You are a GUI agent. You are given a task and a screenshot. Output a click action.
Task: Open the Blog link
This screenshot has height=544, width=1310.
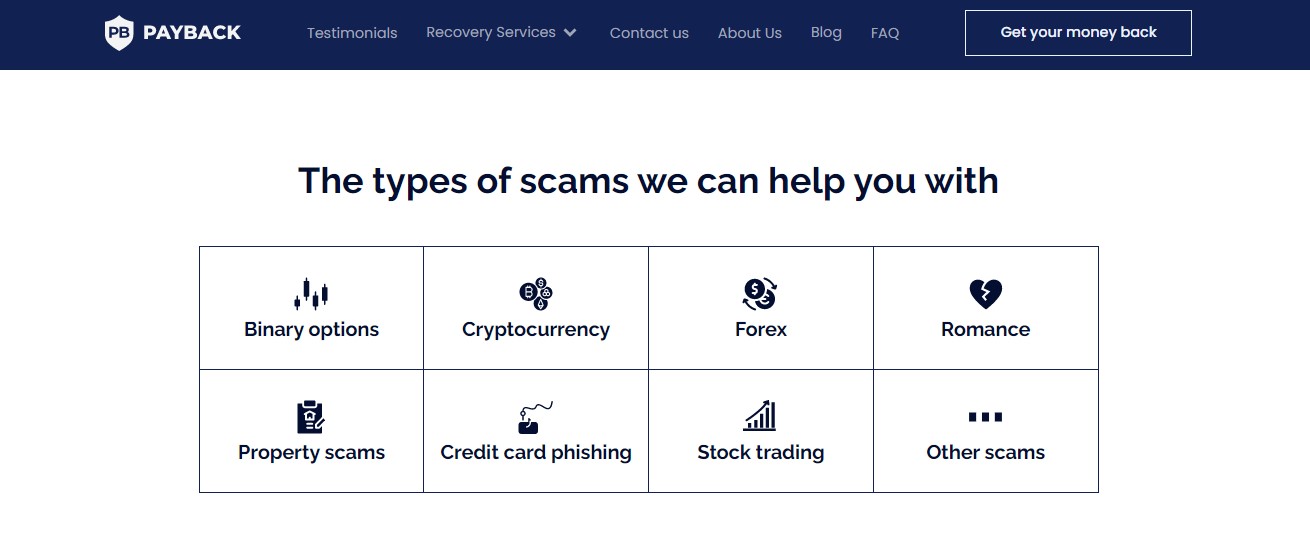[826, 33]
